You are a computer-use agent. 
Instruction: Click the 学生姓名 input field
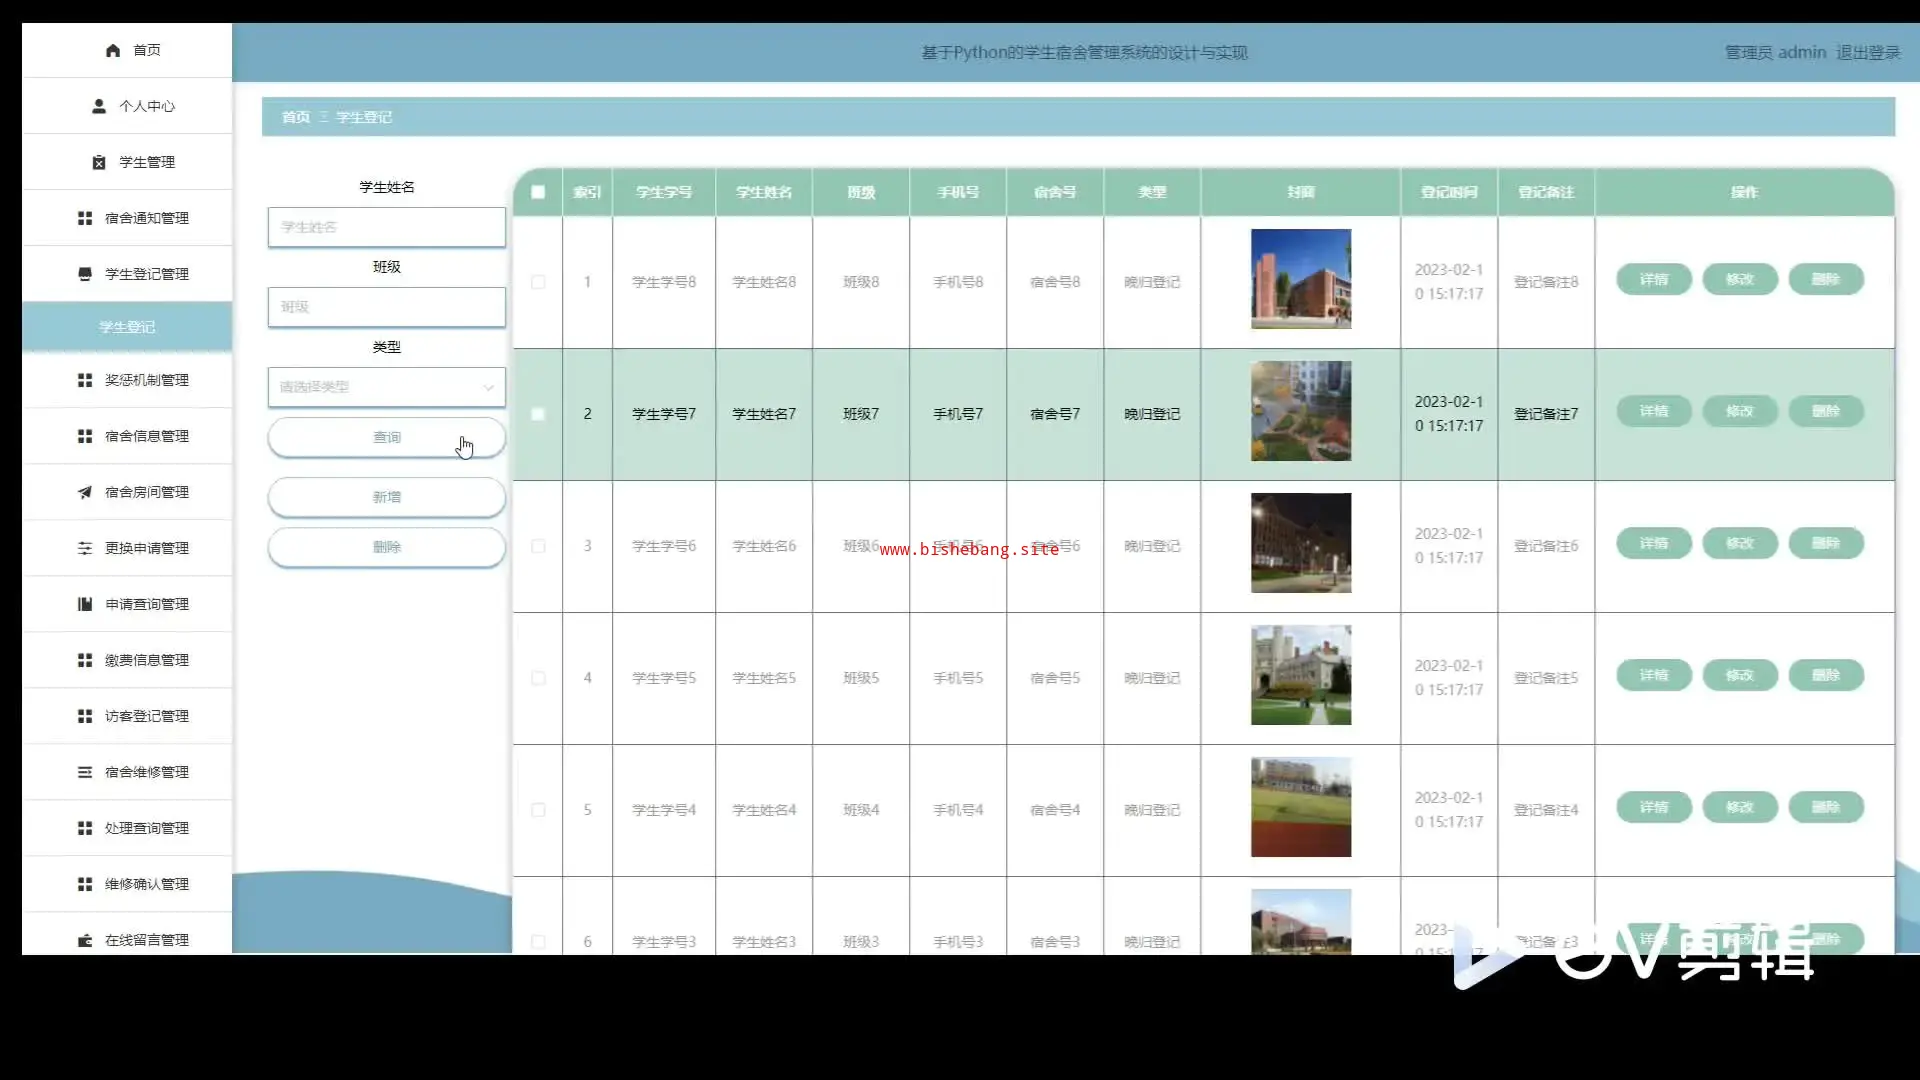386,227
